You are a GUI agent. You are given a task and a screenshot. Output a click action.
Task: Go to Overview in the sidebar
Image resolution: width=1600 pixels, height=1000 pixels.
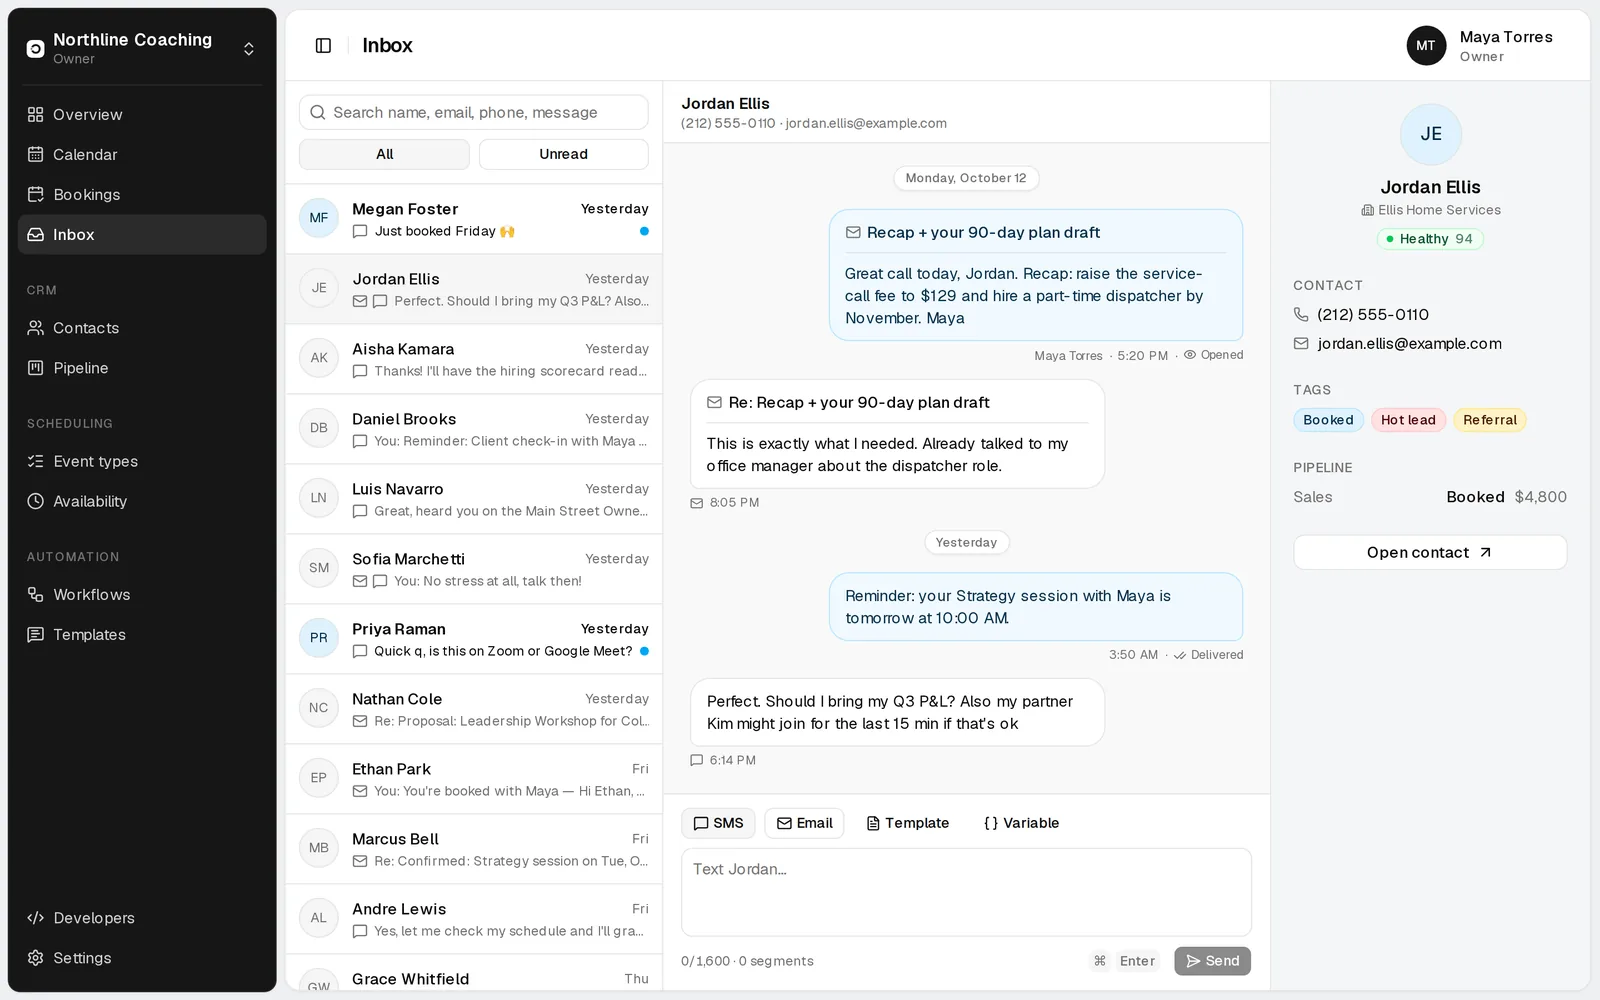pos(142,115)
